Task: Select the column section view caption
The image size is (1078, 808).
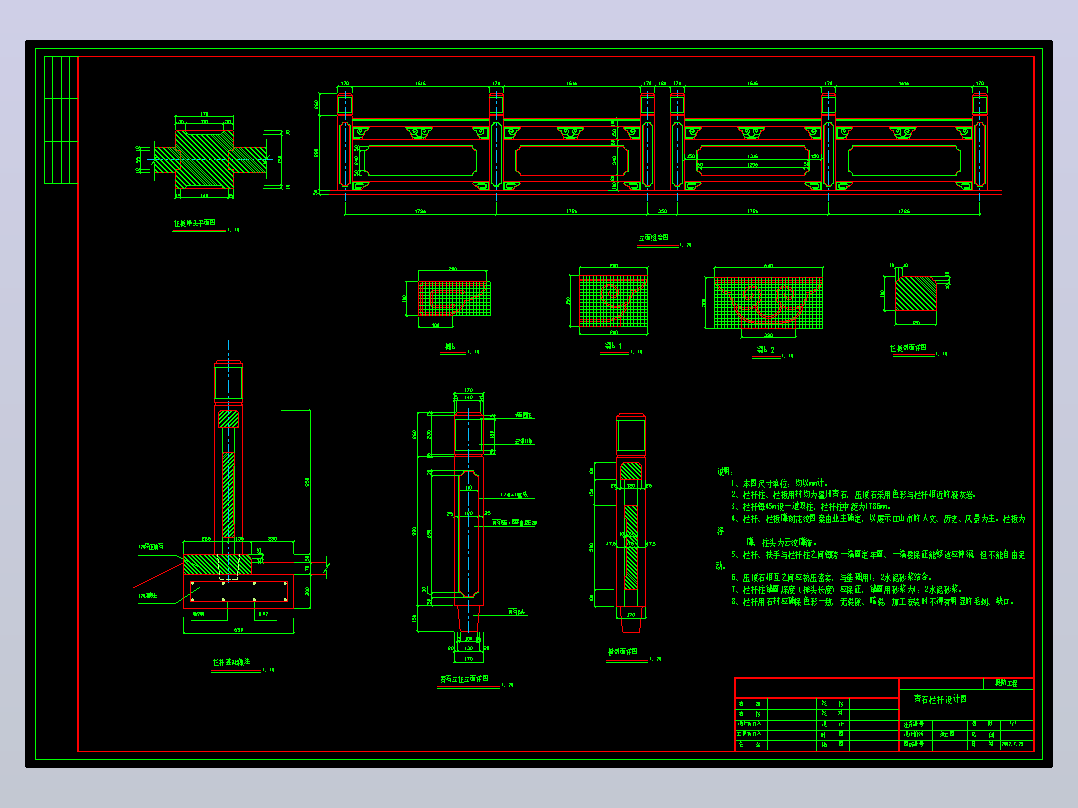Action: pyautogui.click(x=623, y=651)
